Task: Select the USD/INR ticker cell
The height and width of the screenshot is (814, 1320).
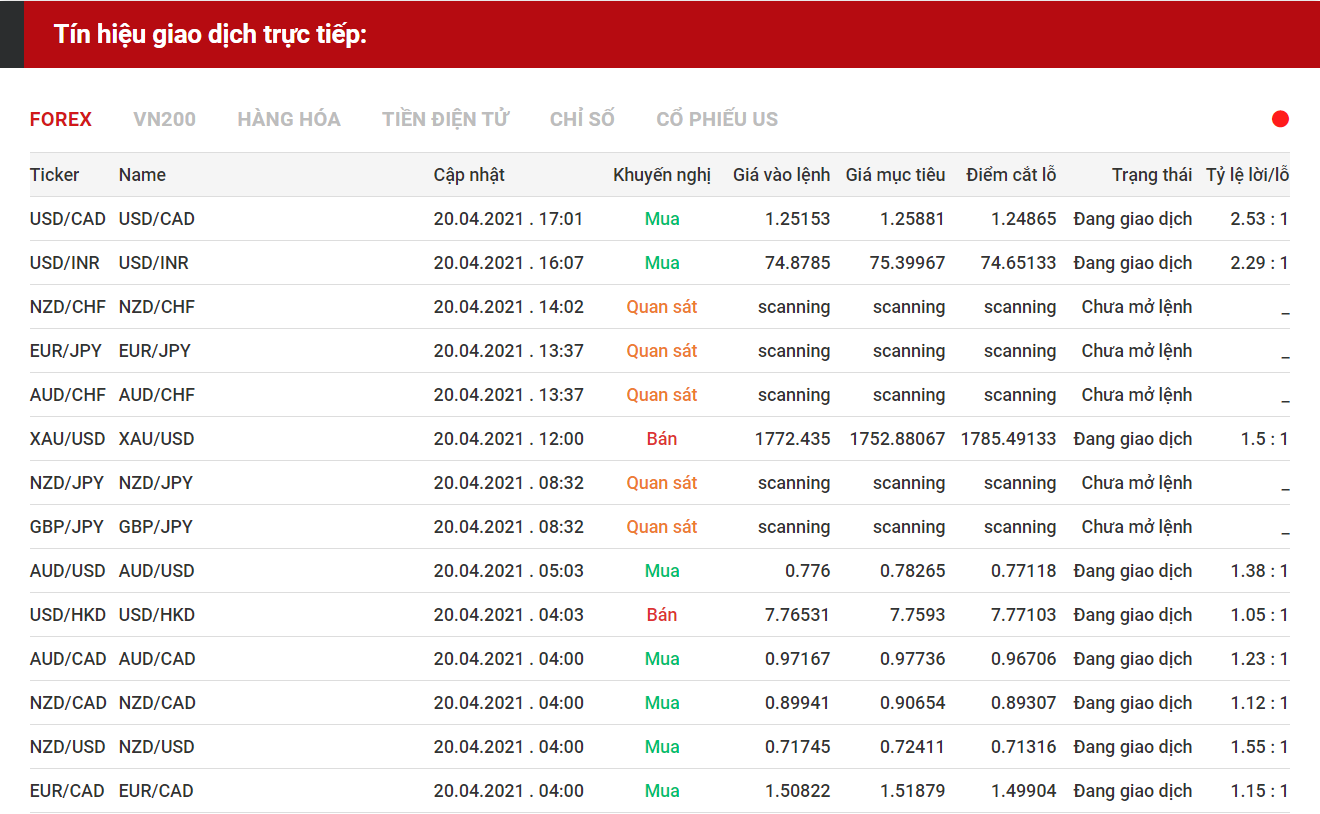Action: (x=65, y=263)
